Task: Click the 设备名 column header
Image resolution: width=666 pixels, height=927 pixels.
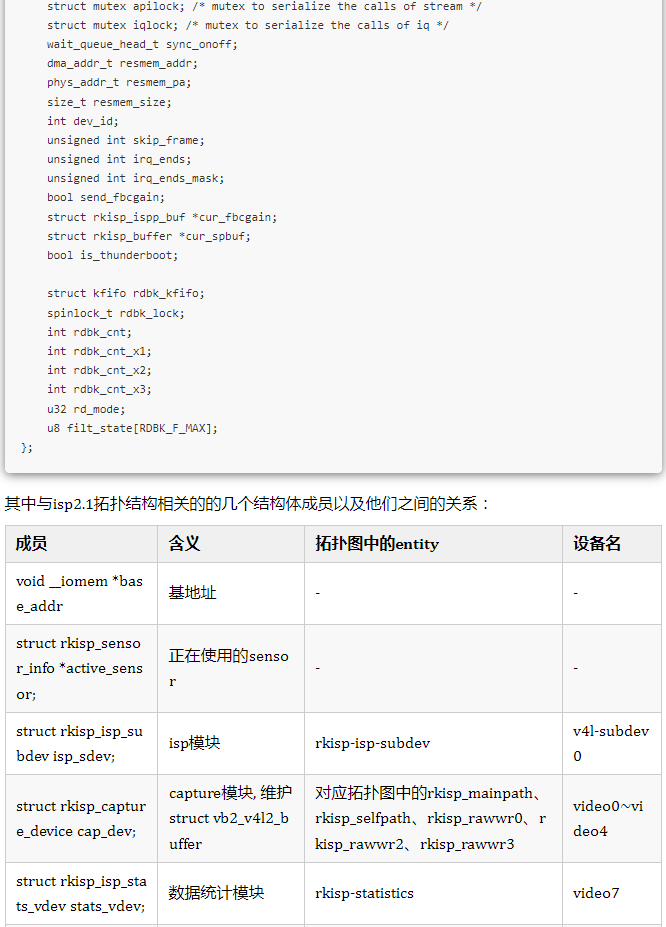Action: tap(597, 544)
